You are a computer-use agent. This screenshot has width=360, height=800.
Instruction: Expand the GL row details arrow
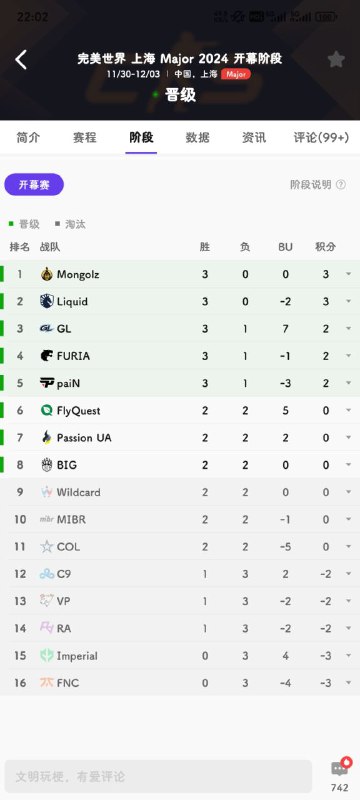click(x=349, y=329)
